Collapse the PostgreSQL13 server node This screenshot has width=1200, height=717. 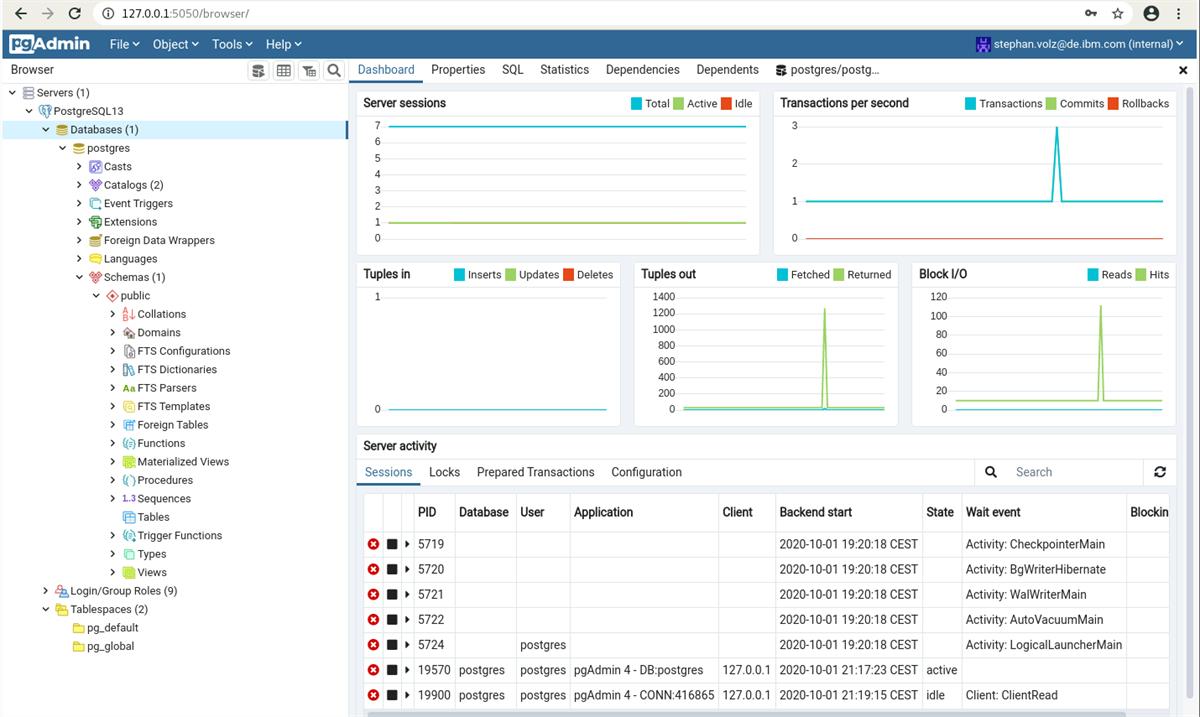tap(29, 111)
